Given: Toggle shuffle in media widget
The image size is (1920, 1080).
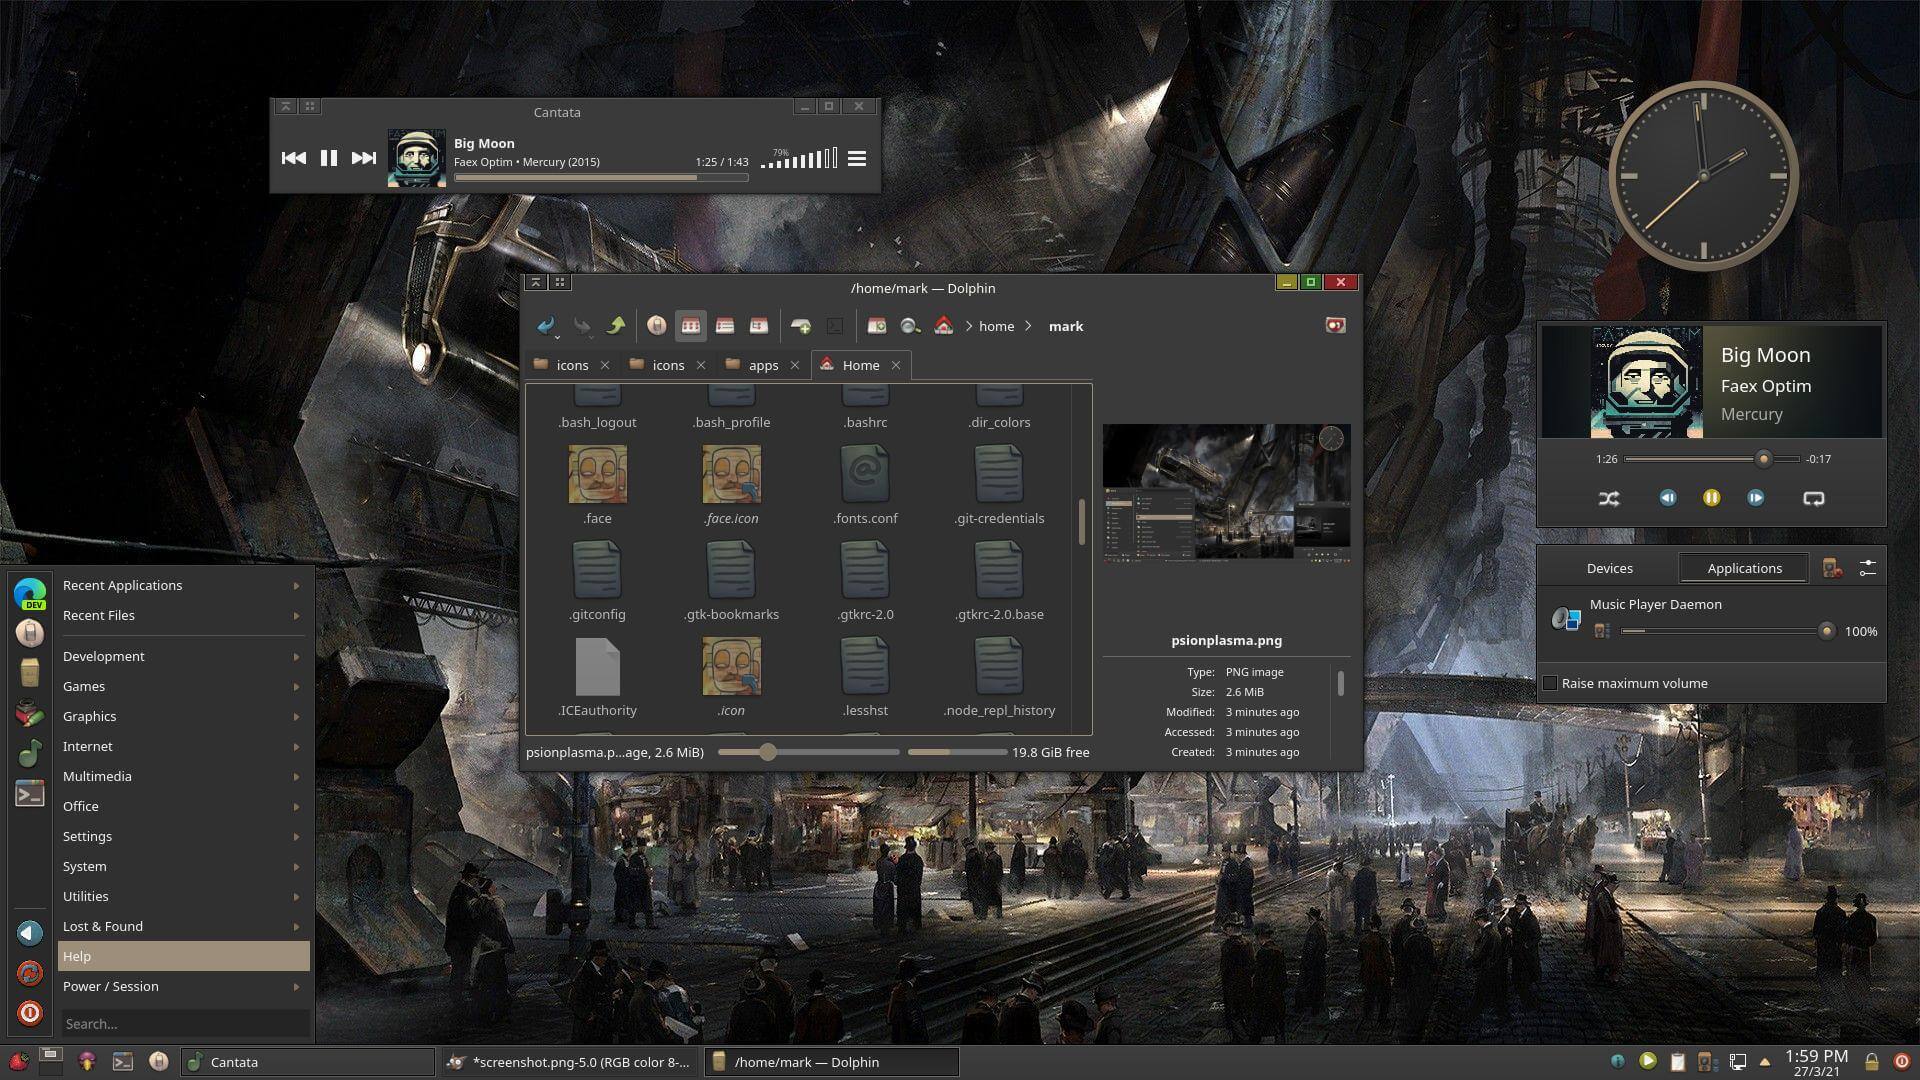Looking at the screenshot, I should [x=1609, y=498].
